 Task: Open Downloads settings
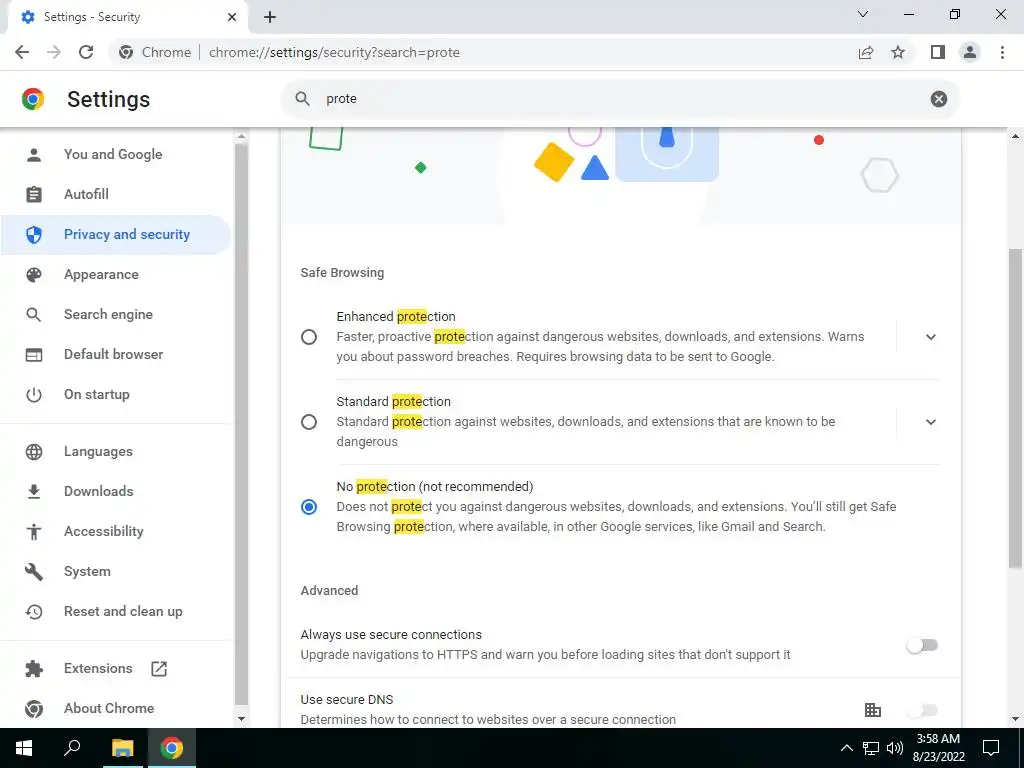(x=116, y=491)
